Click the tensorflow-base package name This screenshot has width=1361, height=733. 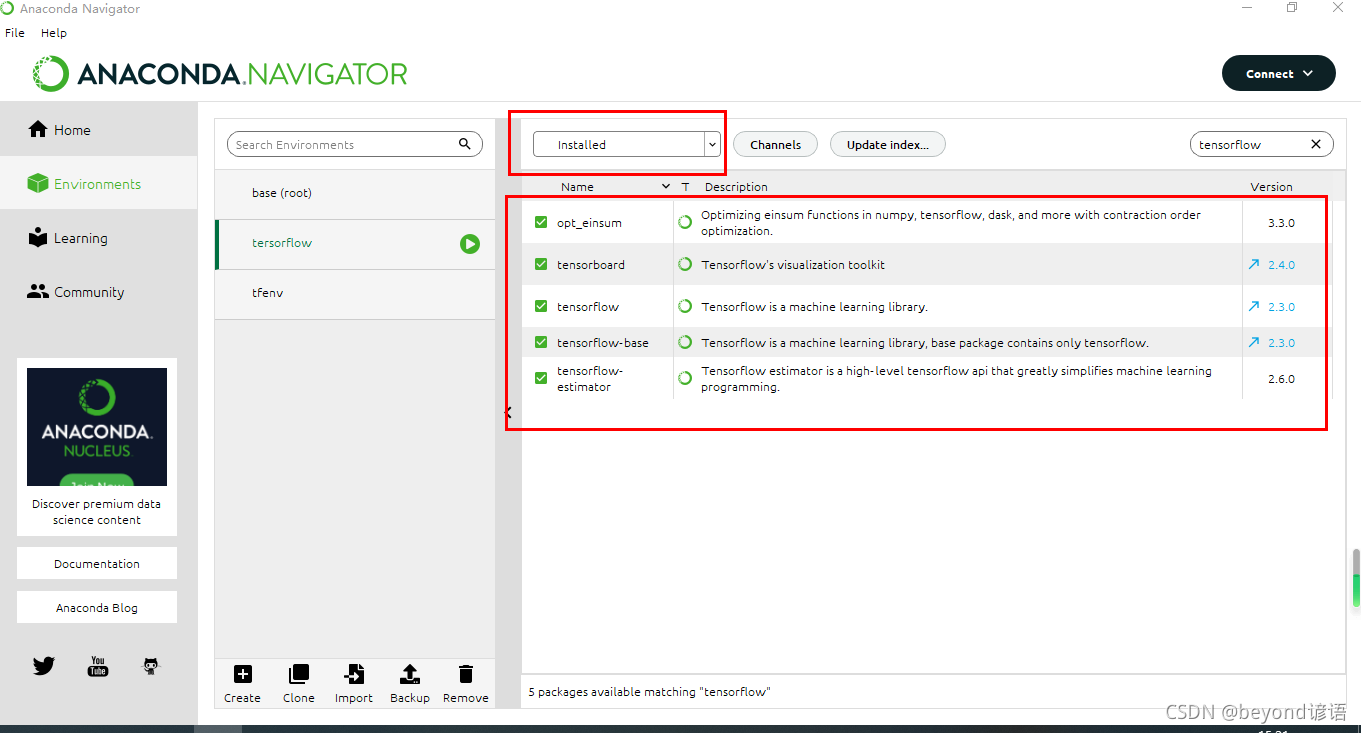pyautogui.click(x=603, y=343)
